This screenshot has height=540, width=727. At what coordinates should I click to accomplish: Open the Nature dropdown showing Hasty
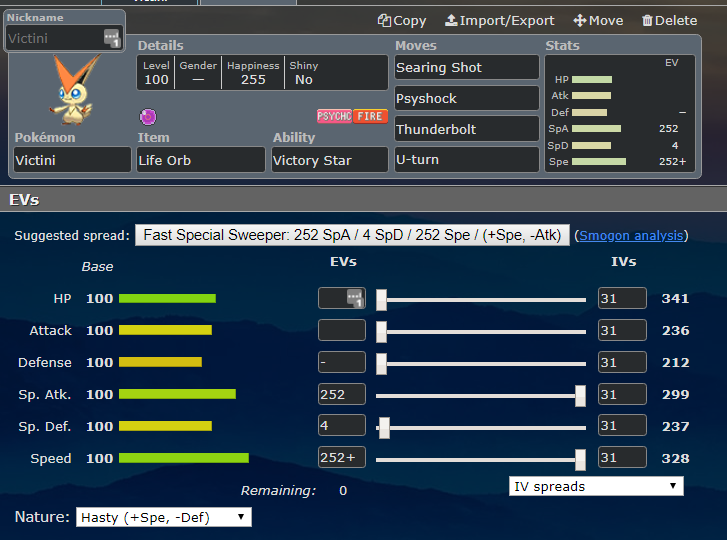164,517
